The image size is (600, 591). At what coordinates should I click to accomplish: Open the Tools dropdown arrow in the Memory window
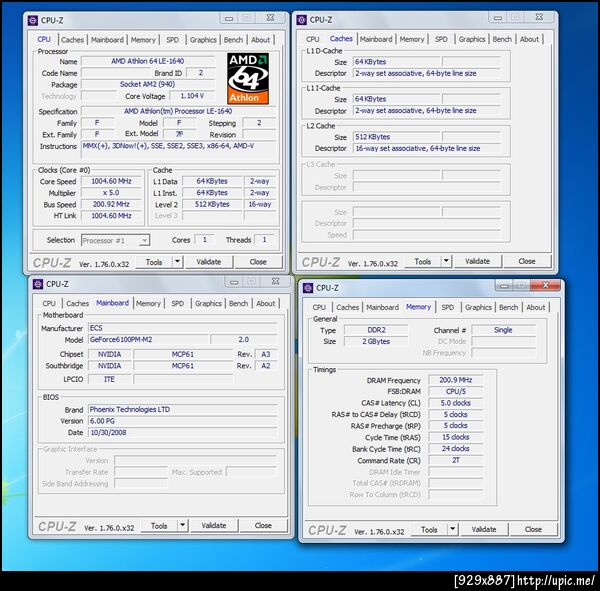point(453,529)
